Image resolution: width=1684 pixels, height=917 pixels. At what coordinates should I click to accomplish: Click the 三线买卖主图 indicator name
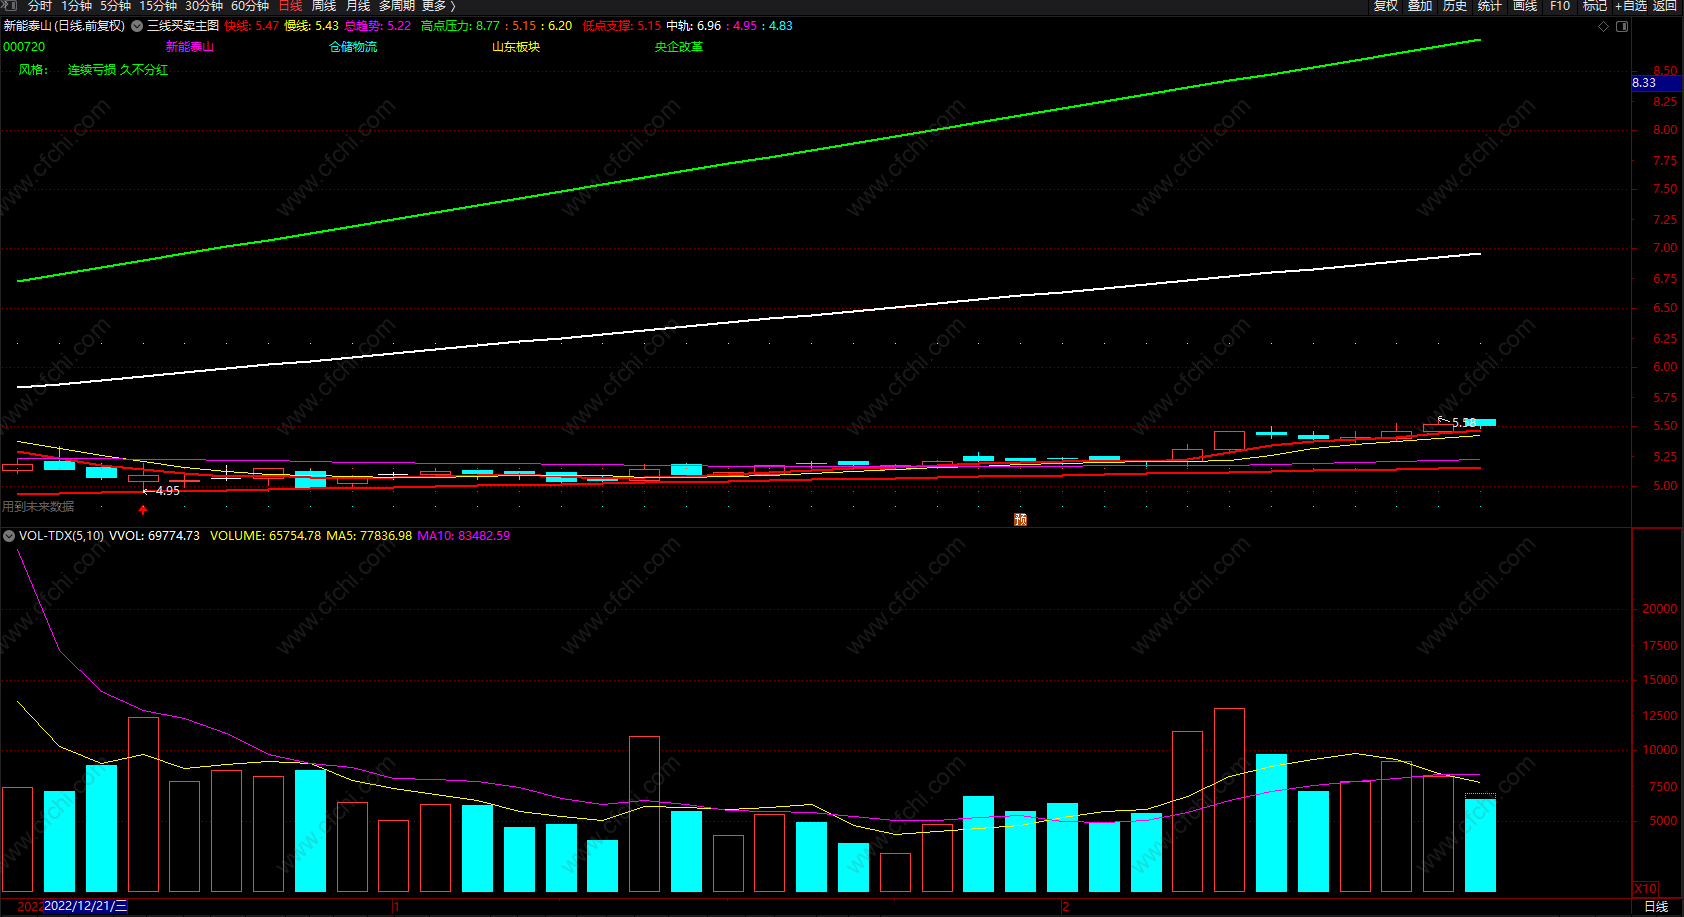[x=183, y=26]
